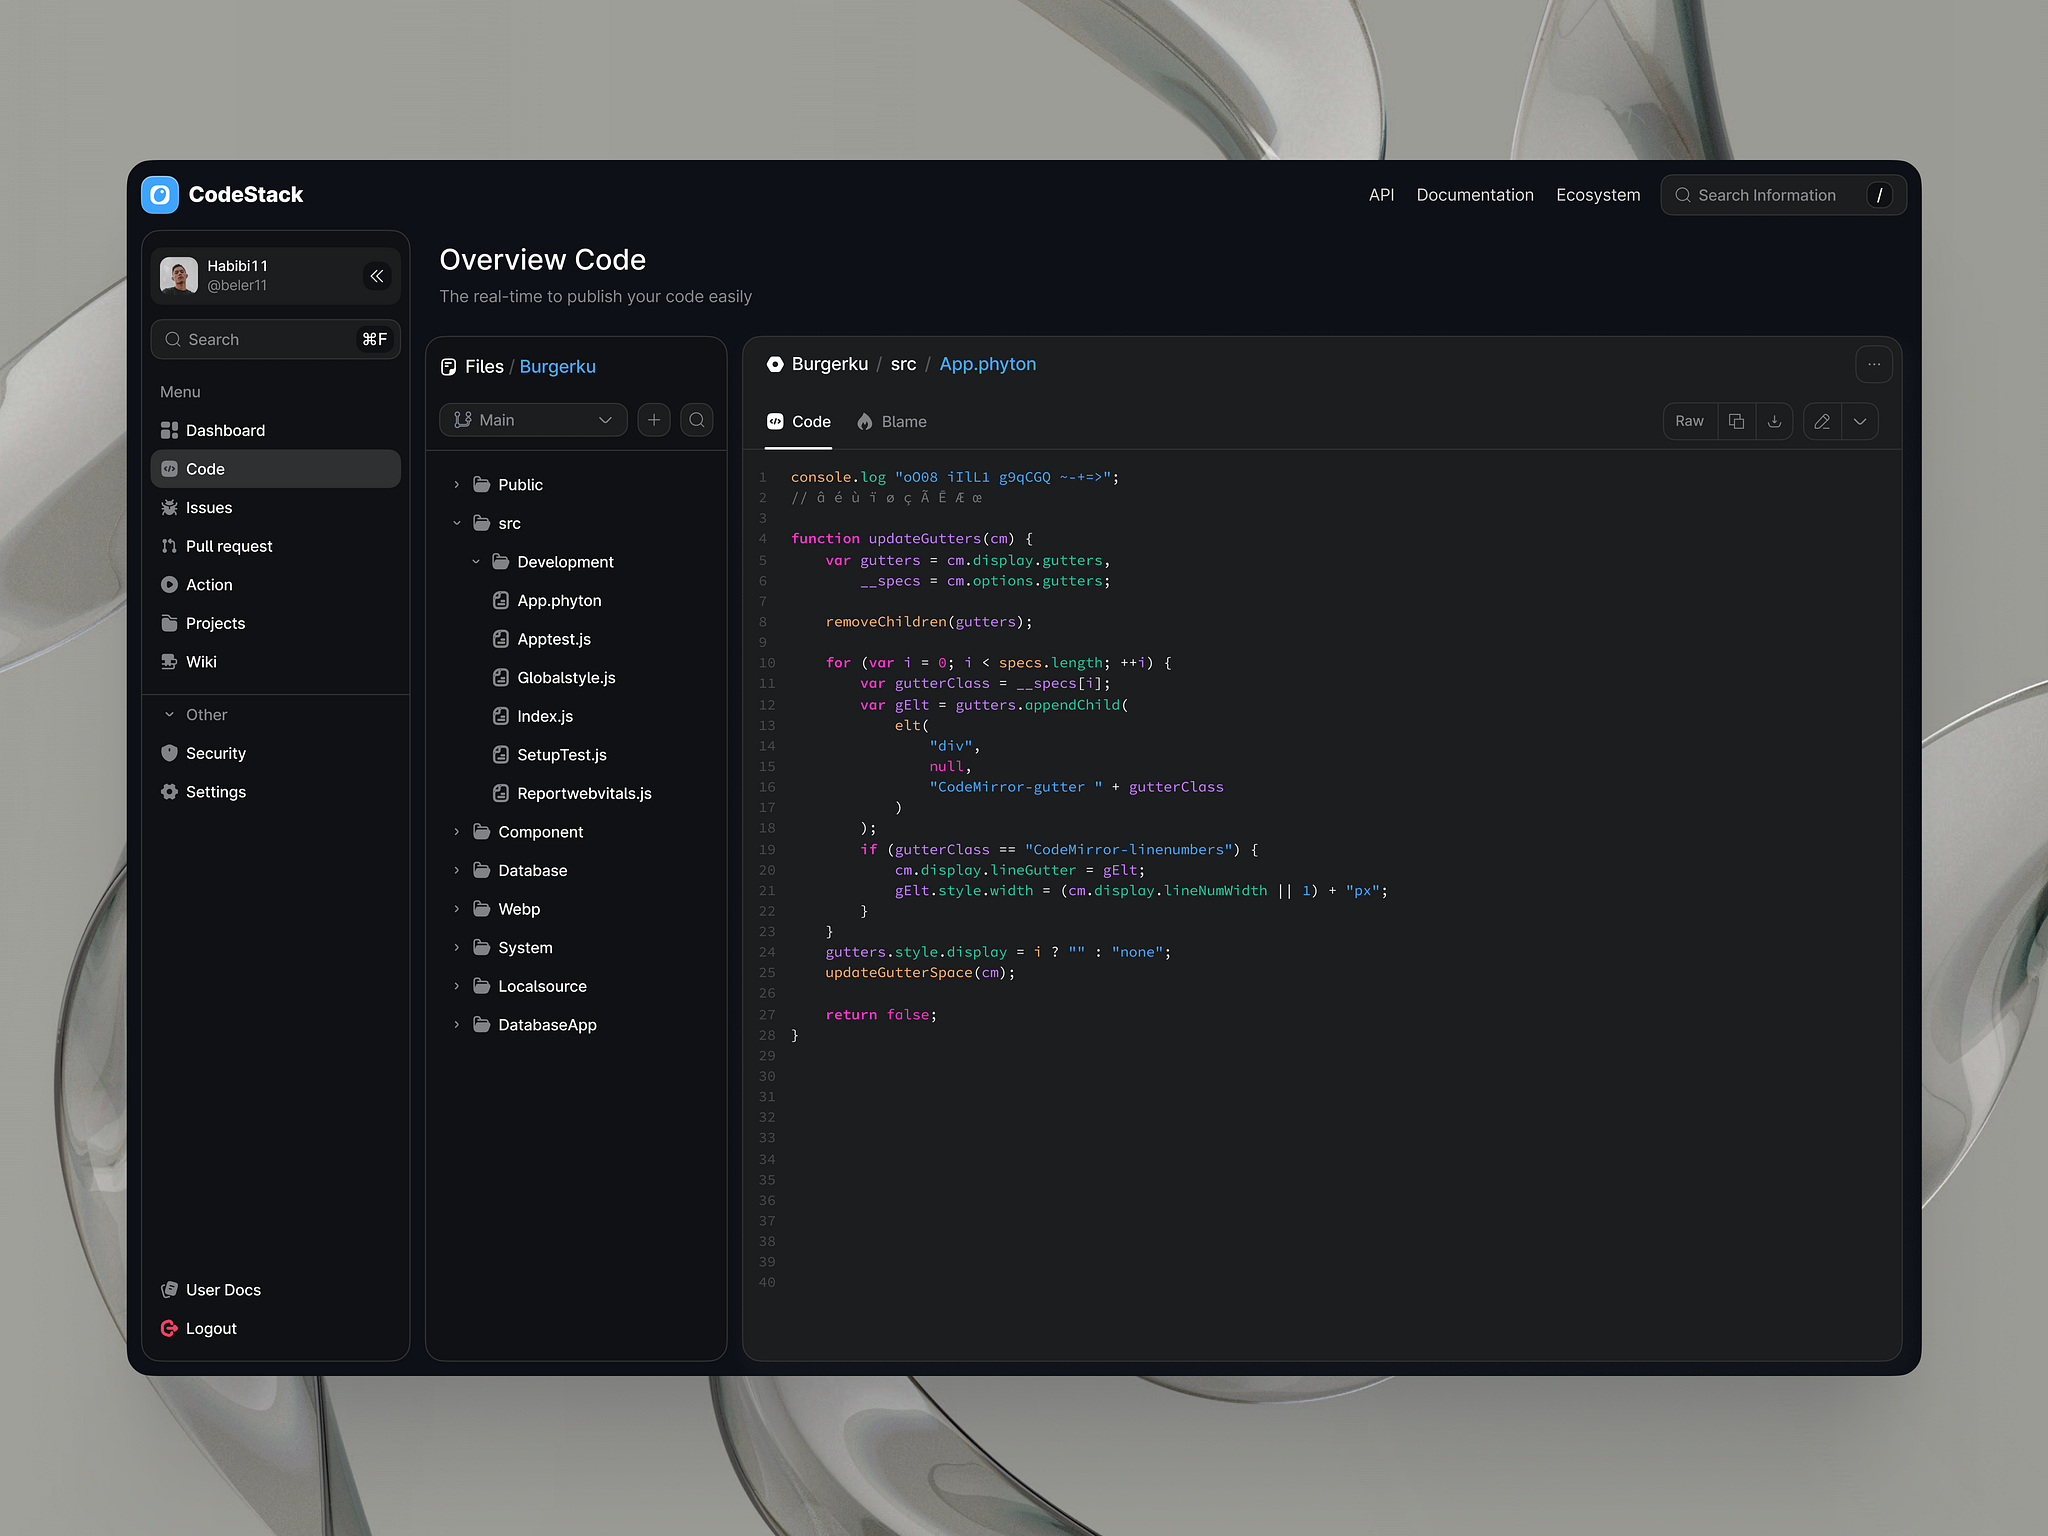Create a new file with the plus icon
Viewport: 2048px width, 1536px height.
[x=654, y=419]
